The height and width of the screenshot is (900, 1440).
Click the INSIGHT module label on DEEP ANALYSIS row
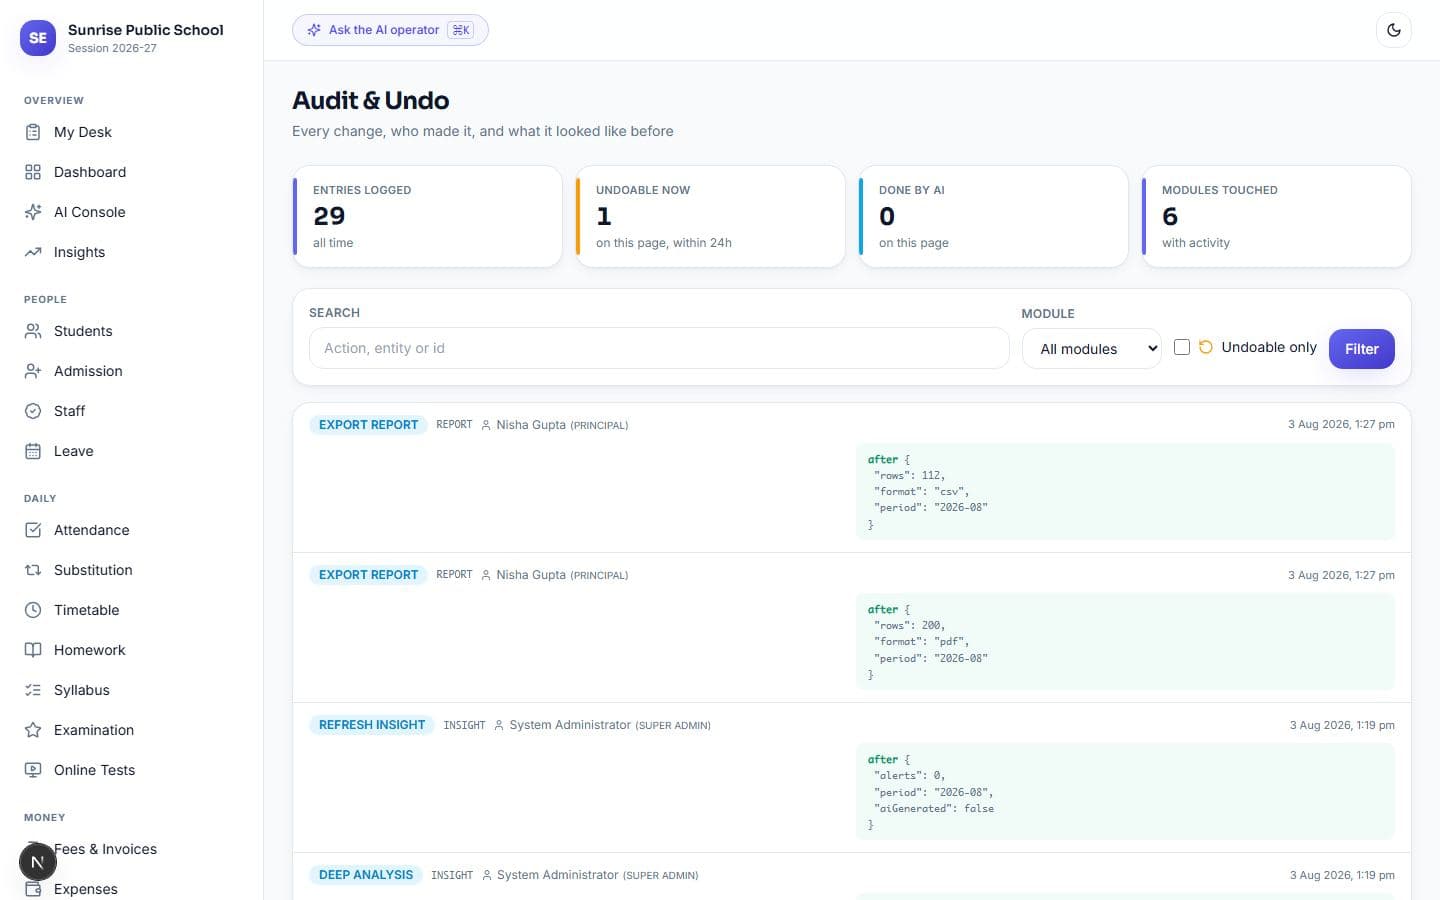(452, 875)
